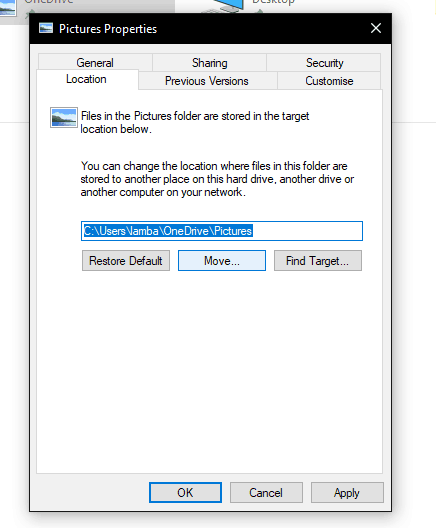
Task: Click the Move... button
Action: (222, 261)
